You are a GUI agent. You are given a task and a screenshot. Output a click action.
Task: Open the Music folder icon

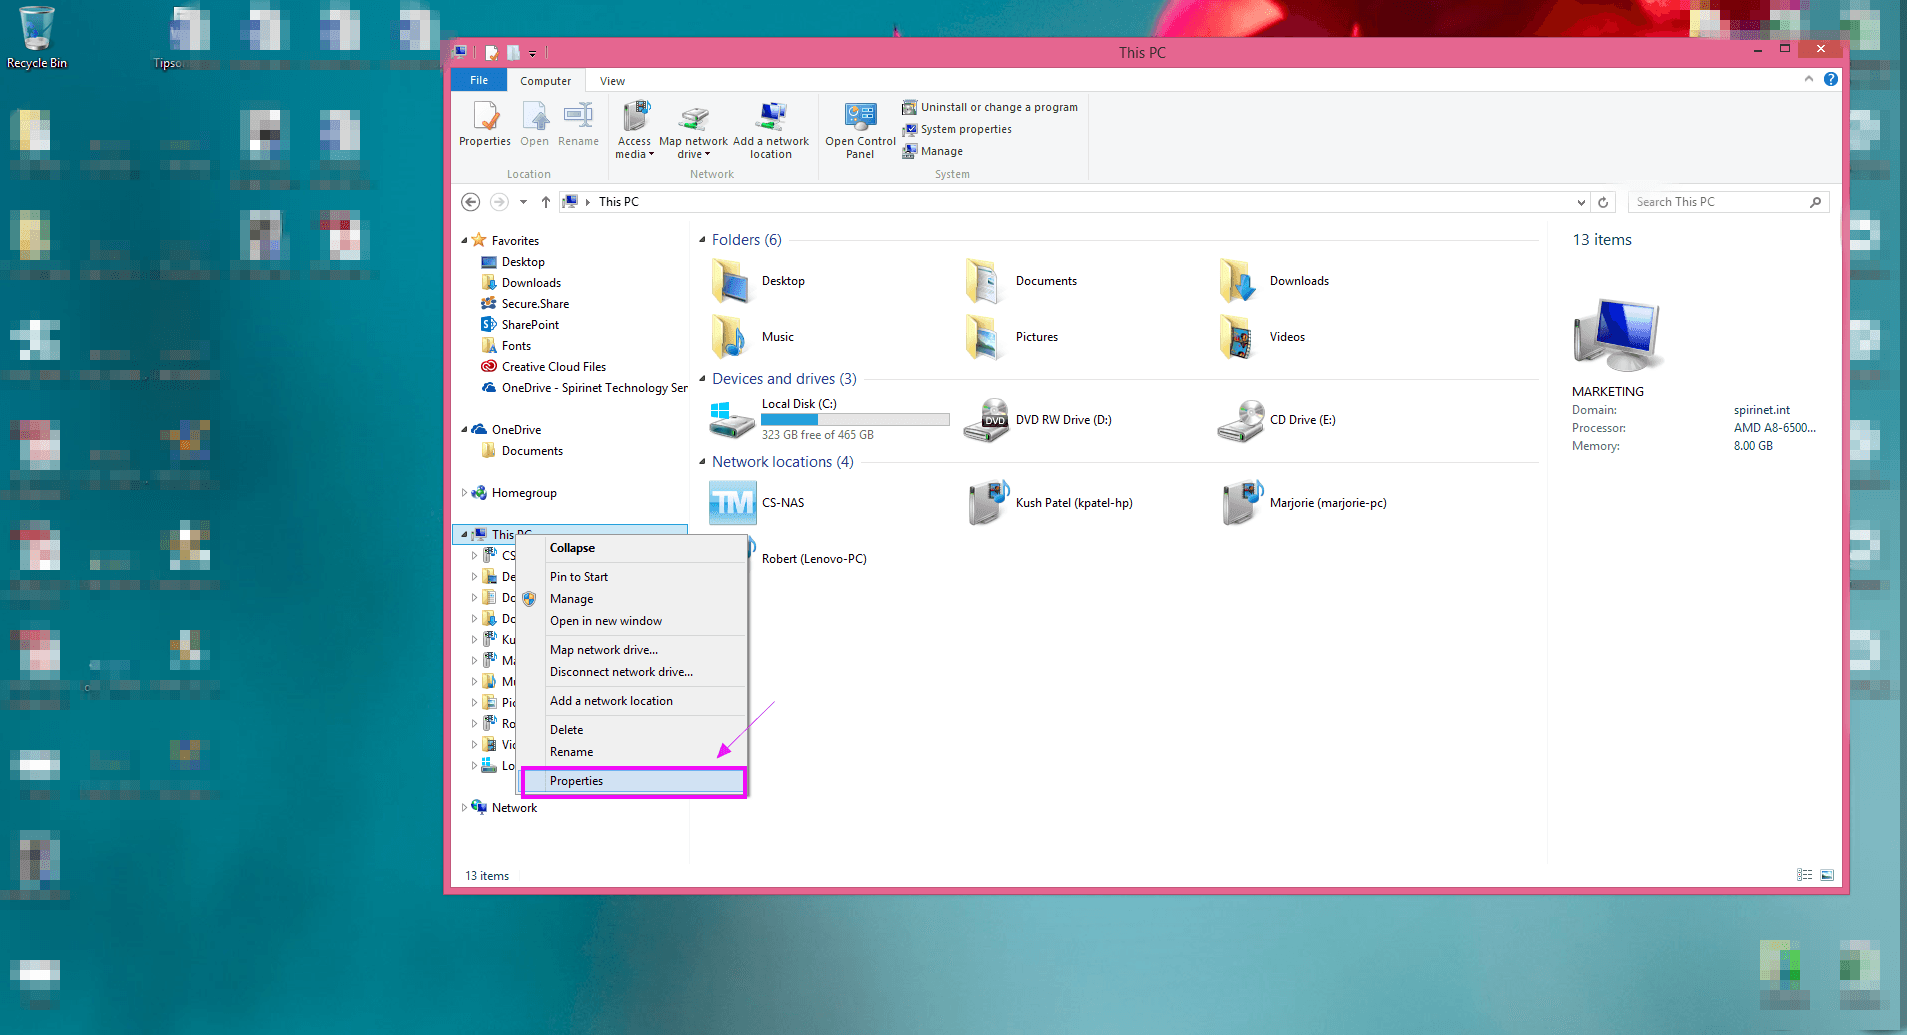pos(730,337)
